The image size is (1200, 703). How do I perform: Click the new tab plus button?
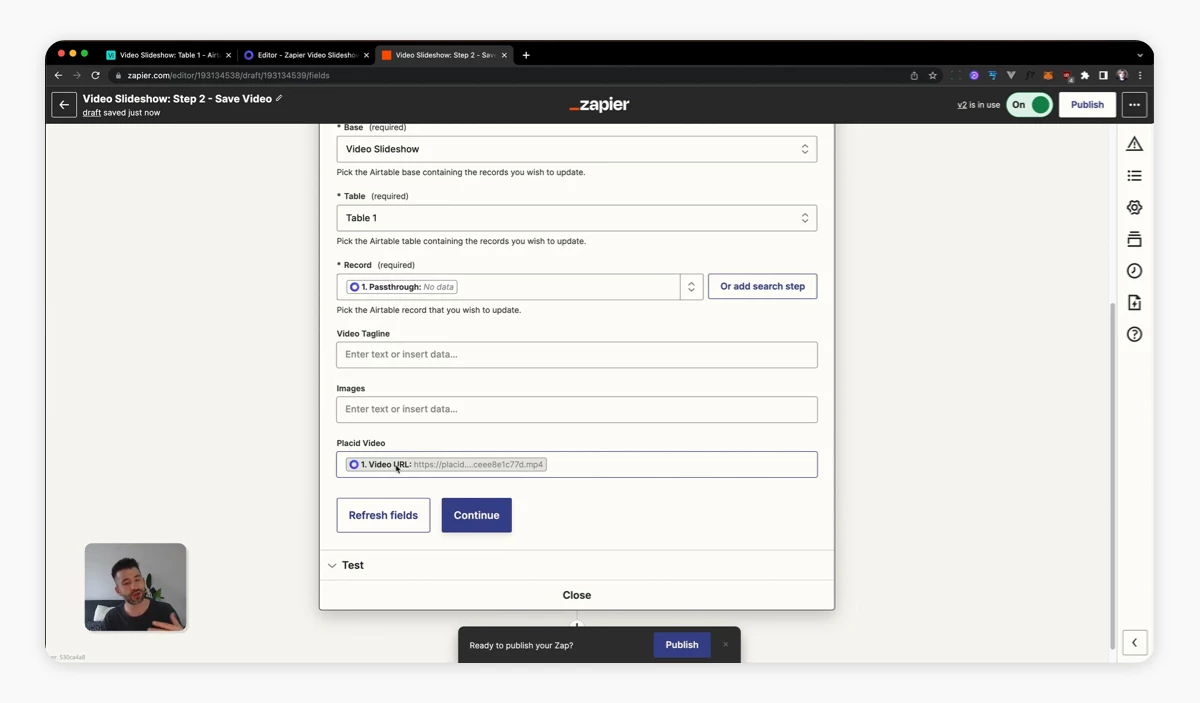coord(526,55)
